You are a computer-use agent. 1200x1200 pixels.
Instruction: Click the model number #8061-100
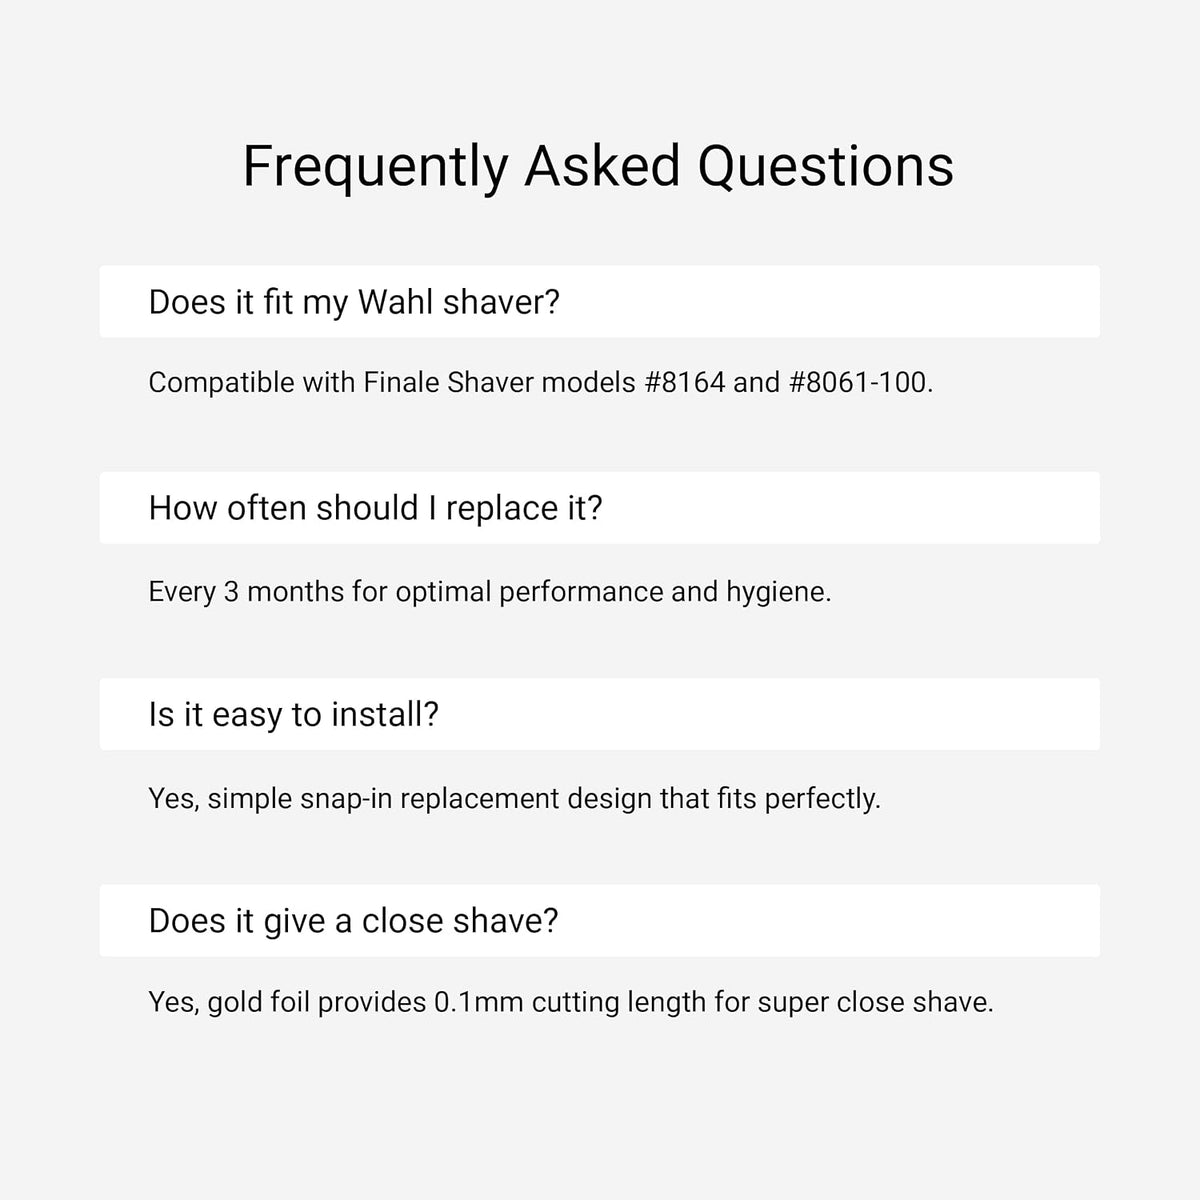tap(858, 382)
